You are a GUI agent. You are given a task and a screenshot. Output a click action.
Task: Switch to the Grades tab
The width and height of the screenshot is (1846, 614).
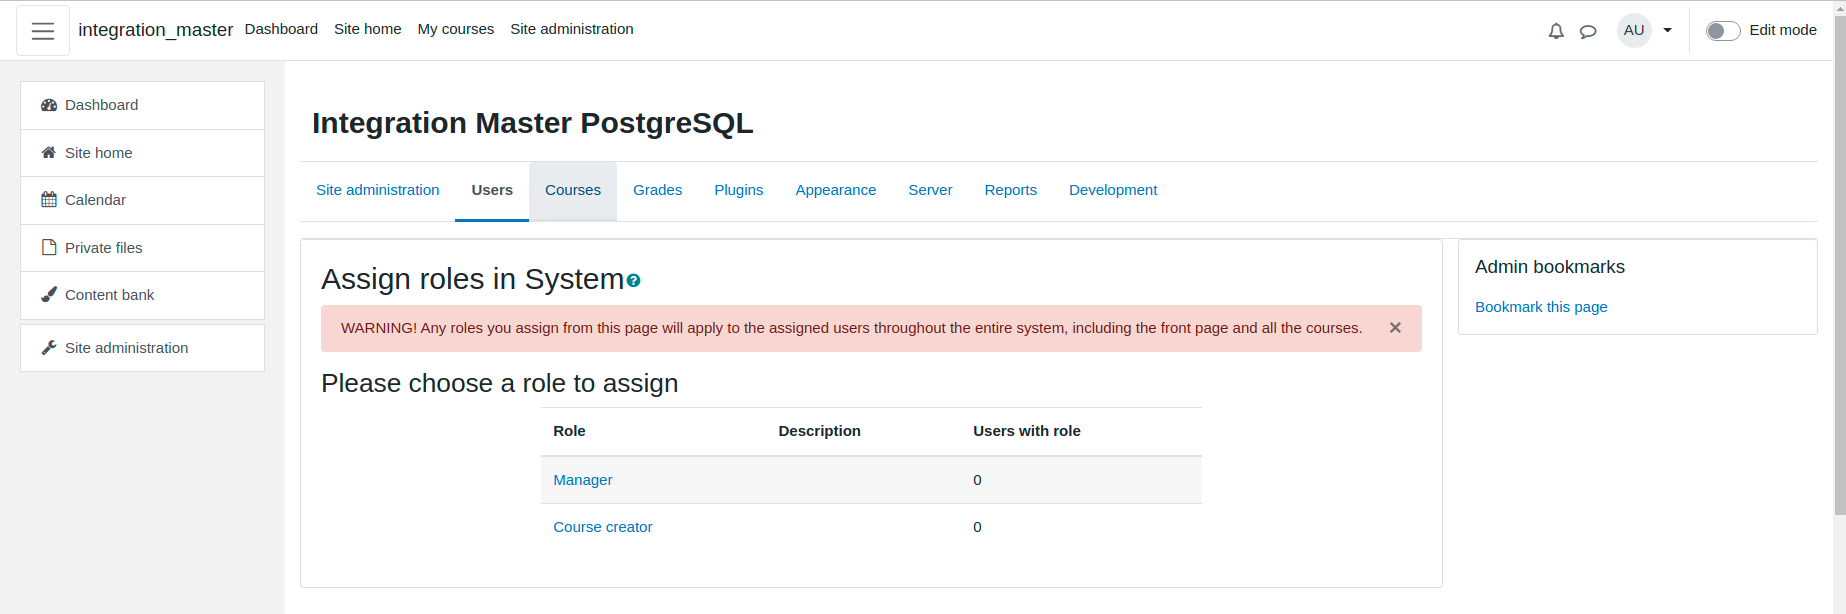[658, 190]
